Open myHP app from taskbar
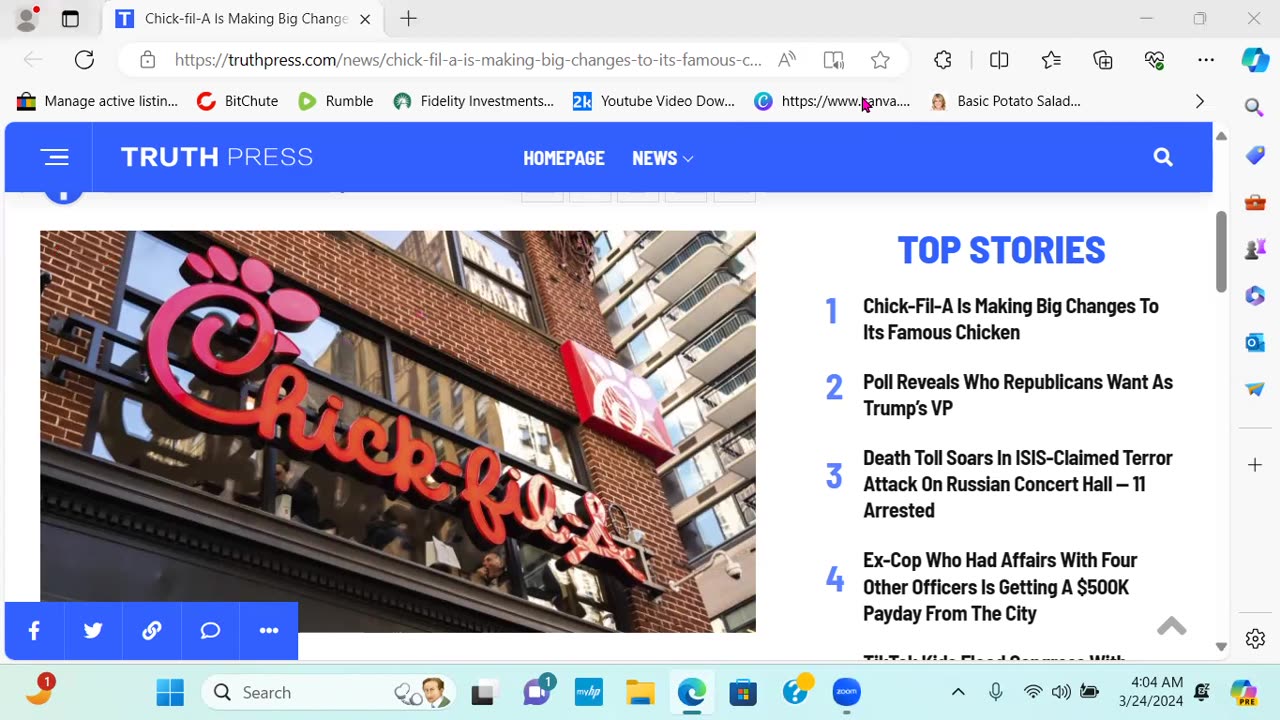The height and width of the screenshot is (720, 1280). coord(589,692)
